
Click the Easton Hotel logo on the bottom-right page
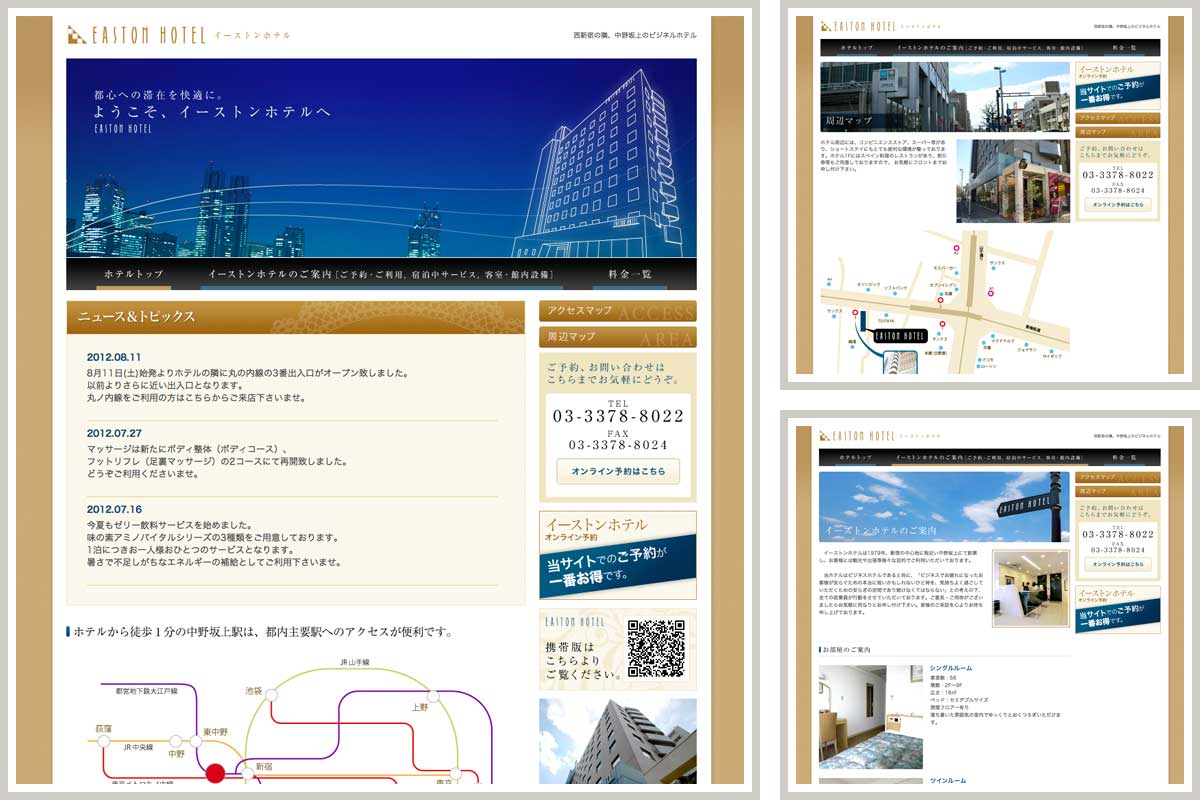pos(857,436)
